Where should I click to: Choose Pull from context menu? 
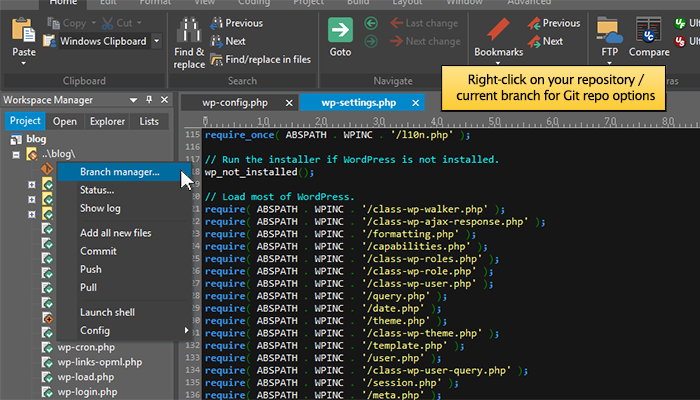(x=124, y=288)
